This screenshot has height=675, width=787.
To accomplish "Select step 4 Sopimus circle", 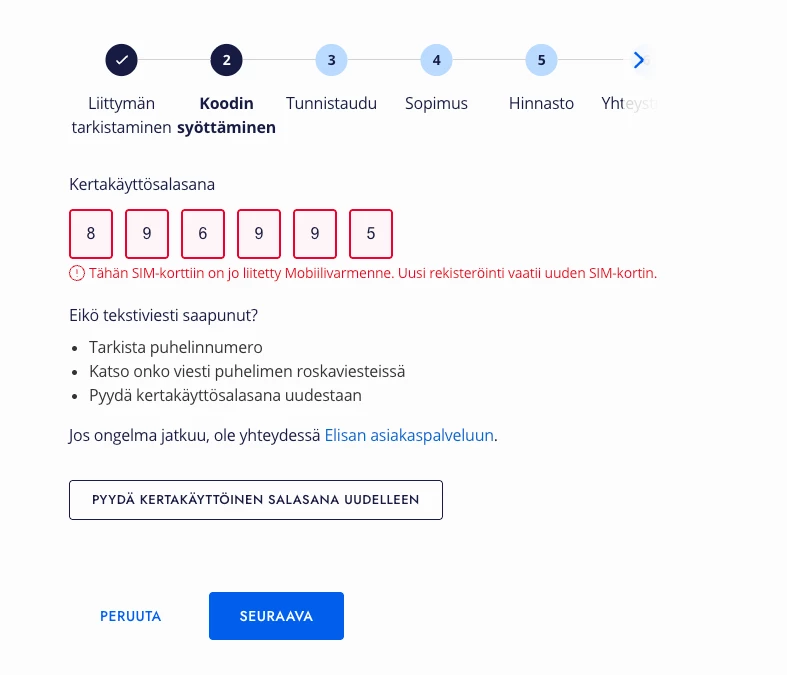I will point(436,60).
